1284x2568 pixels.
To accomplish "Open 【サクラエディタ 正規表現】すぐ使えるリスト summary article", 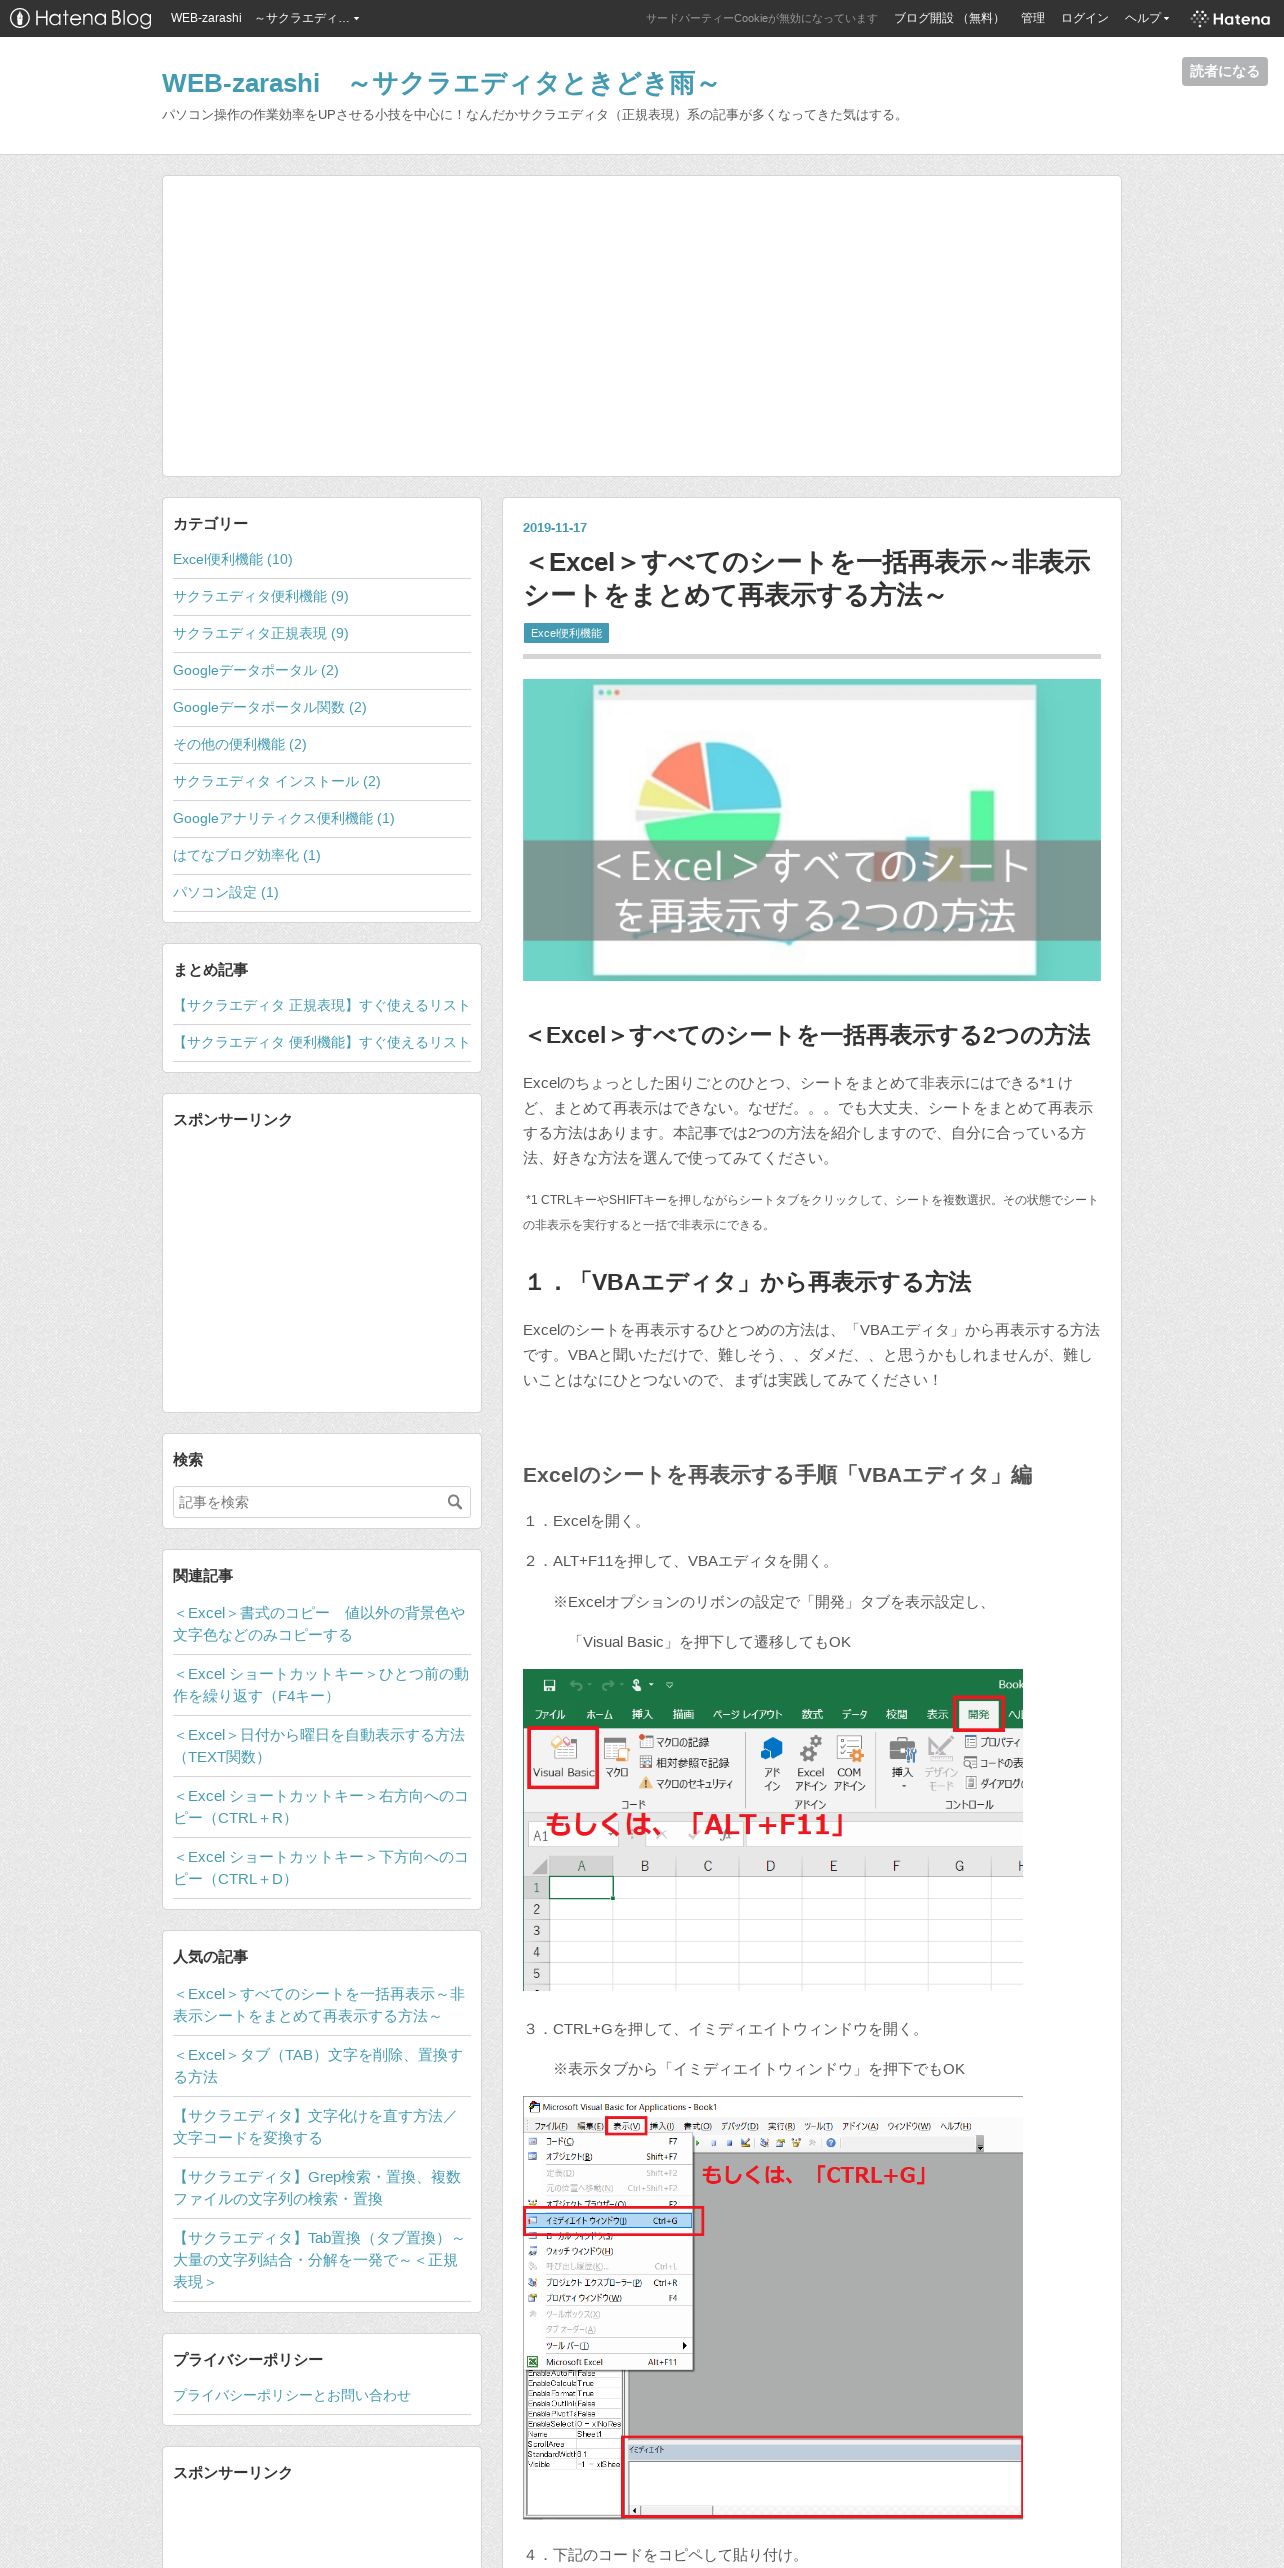I will (321, 1005).
